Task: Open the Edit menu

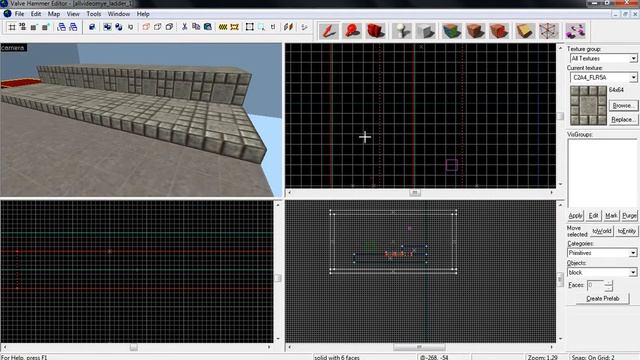Action: tap(36, 14)
